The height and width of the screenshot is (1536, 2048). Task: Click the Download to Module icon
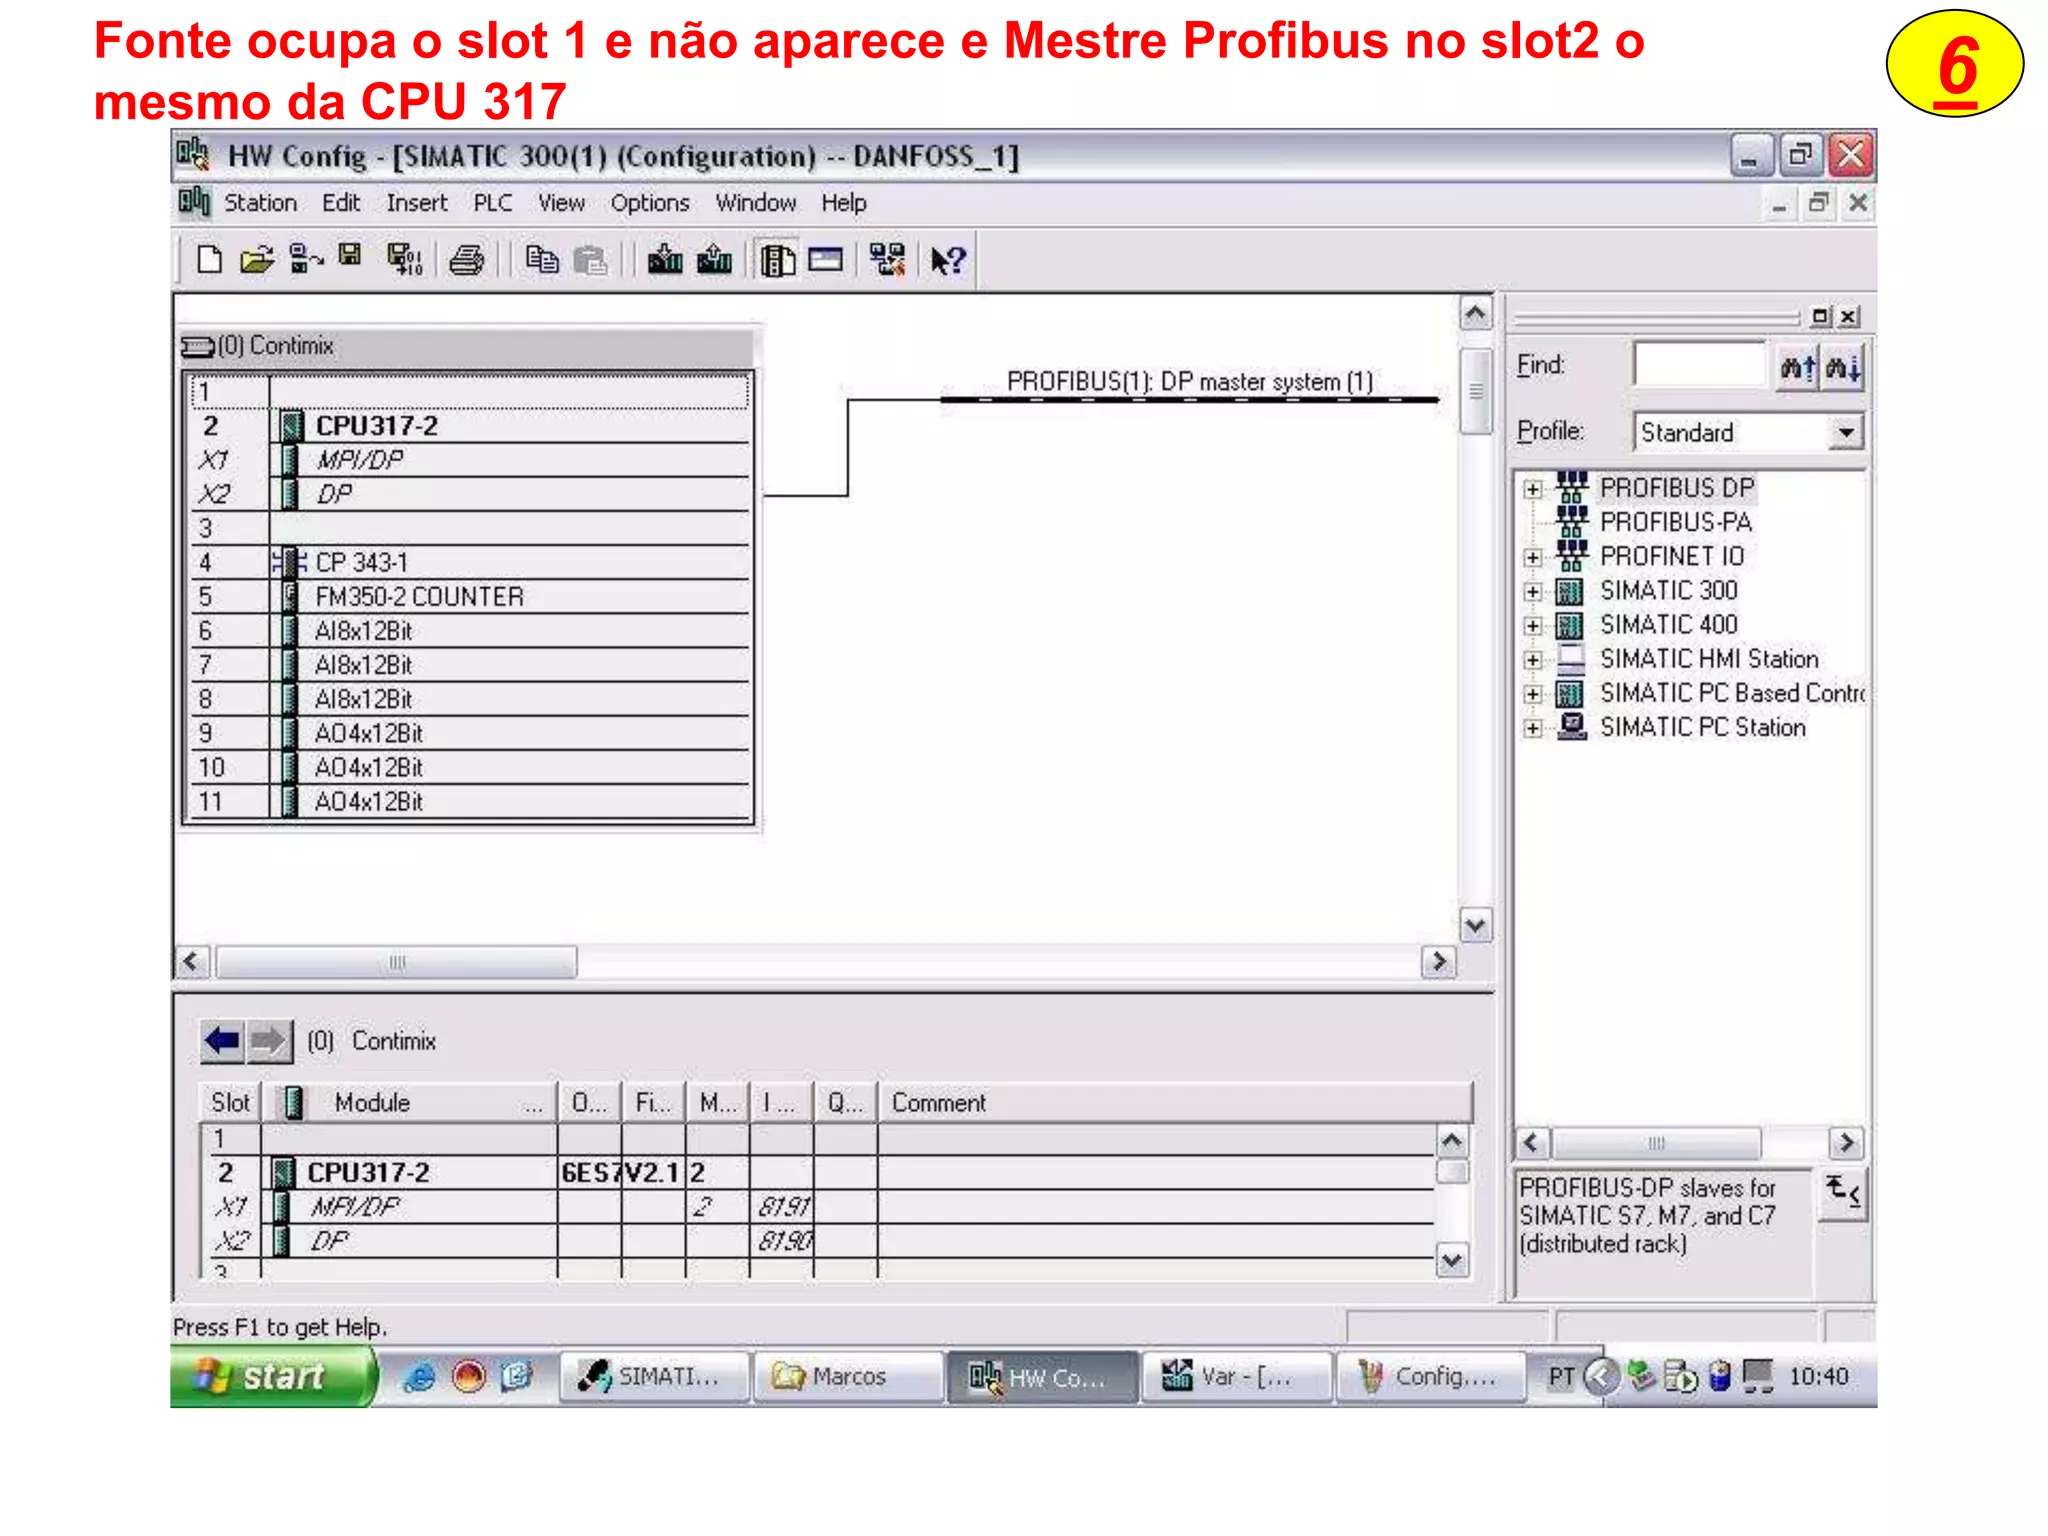[x=665, y=260]
